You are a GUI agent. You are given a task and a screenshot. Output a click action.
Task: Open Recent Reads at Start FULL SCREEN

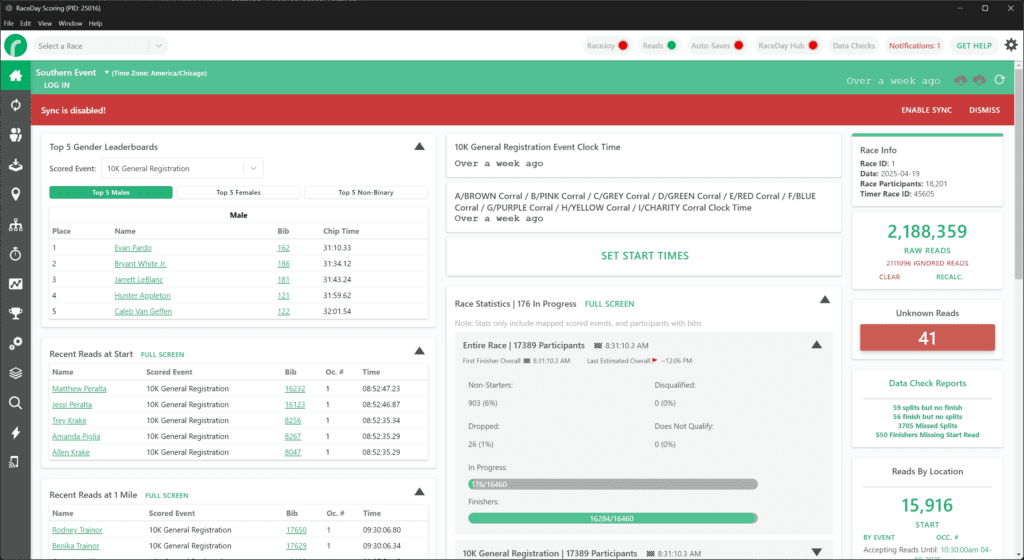pyautogui.click(x=163, y=354)
